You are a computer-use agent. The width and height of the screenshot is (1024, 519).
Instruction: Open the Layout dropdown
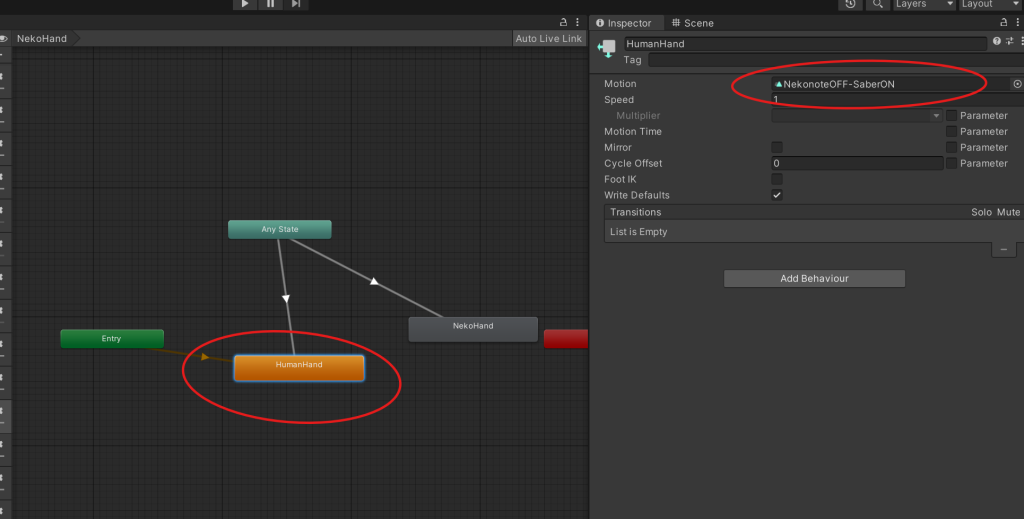[988, 4]
